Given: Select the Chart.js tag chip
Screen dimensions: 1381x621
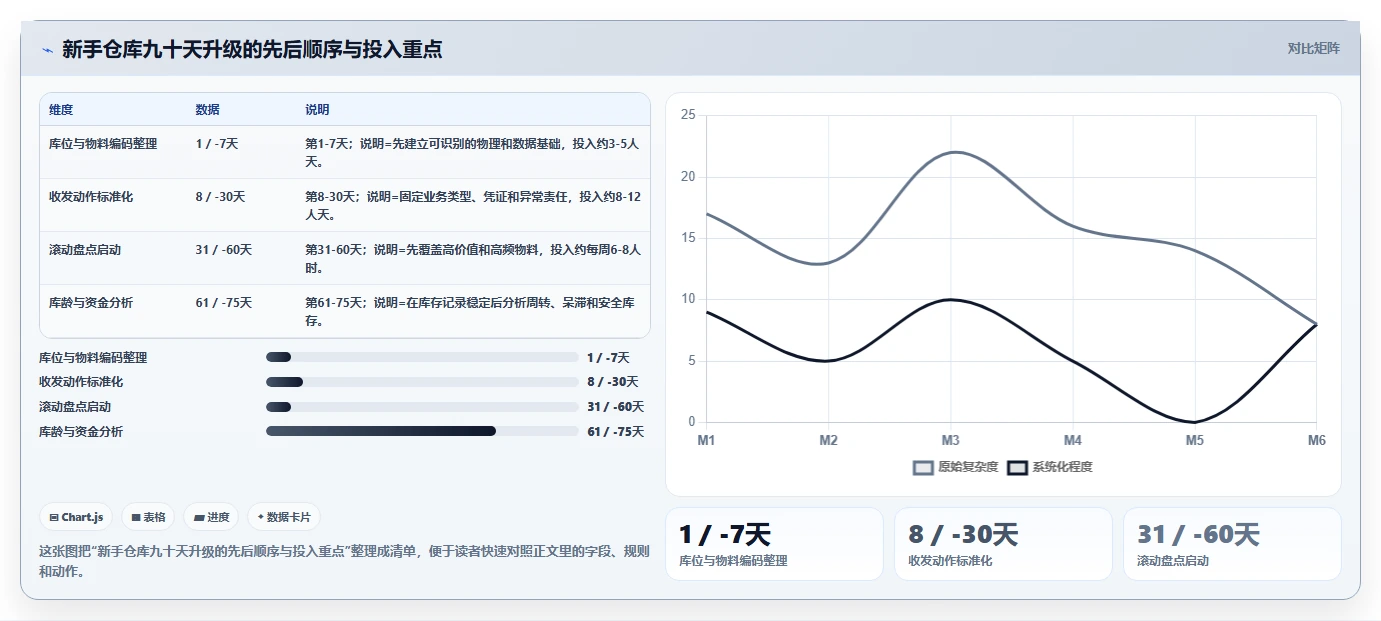Looking at the screenshot, I should coord(76,517).
